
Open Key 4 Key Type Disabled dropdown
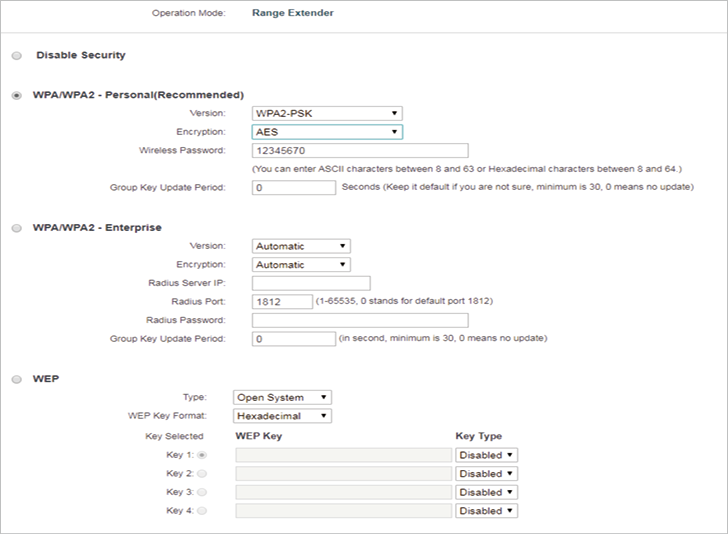[486, 511]
